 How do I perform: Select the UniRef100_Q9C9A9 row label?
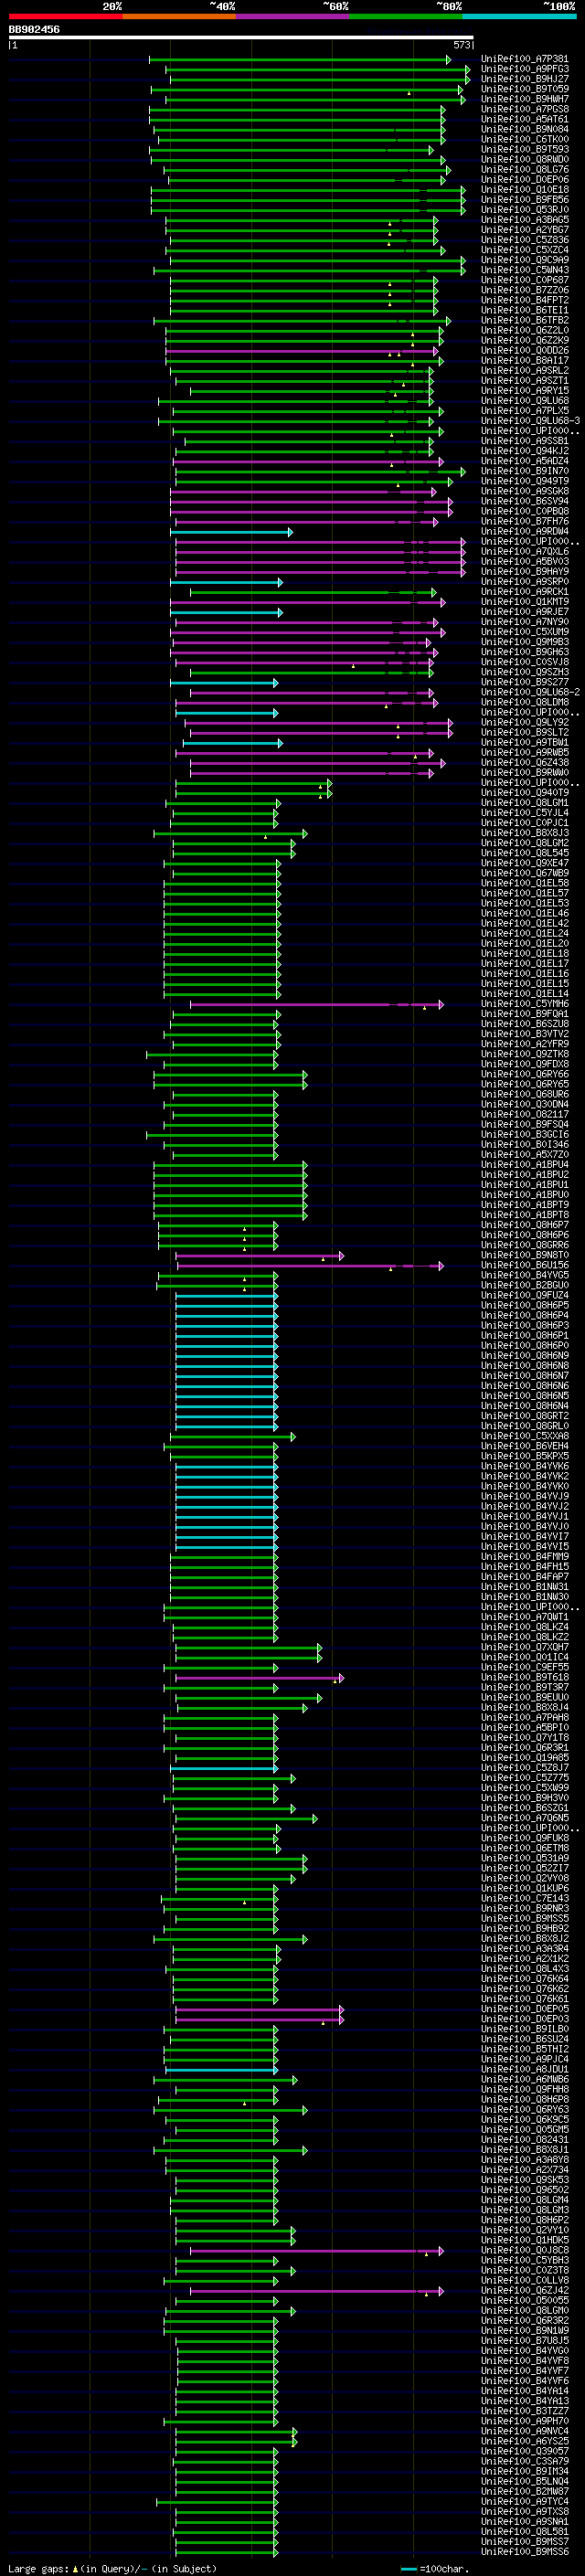[x=525, y=260]
